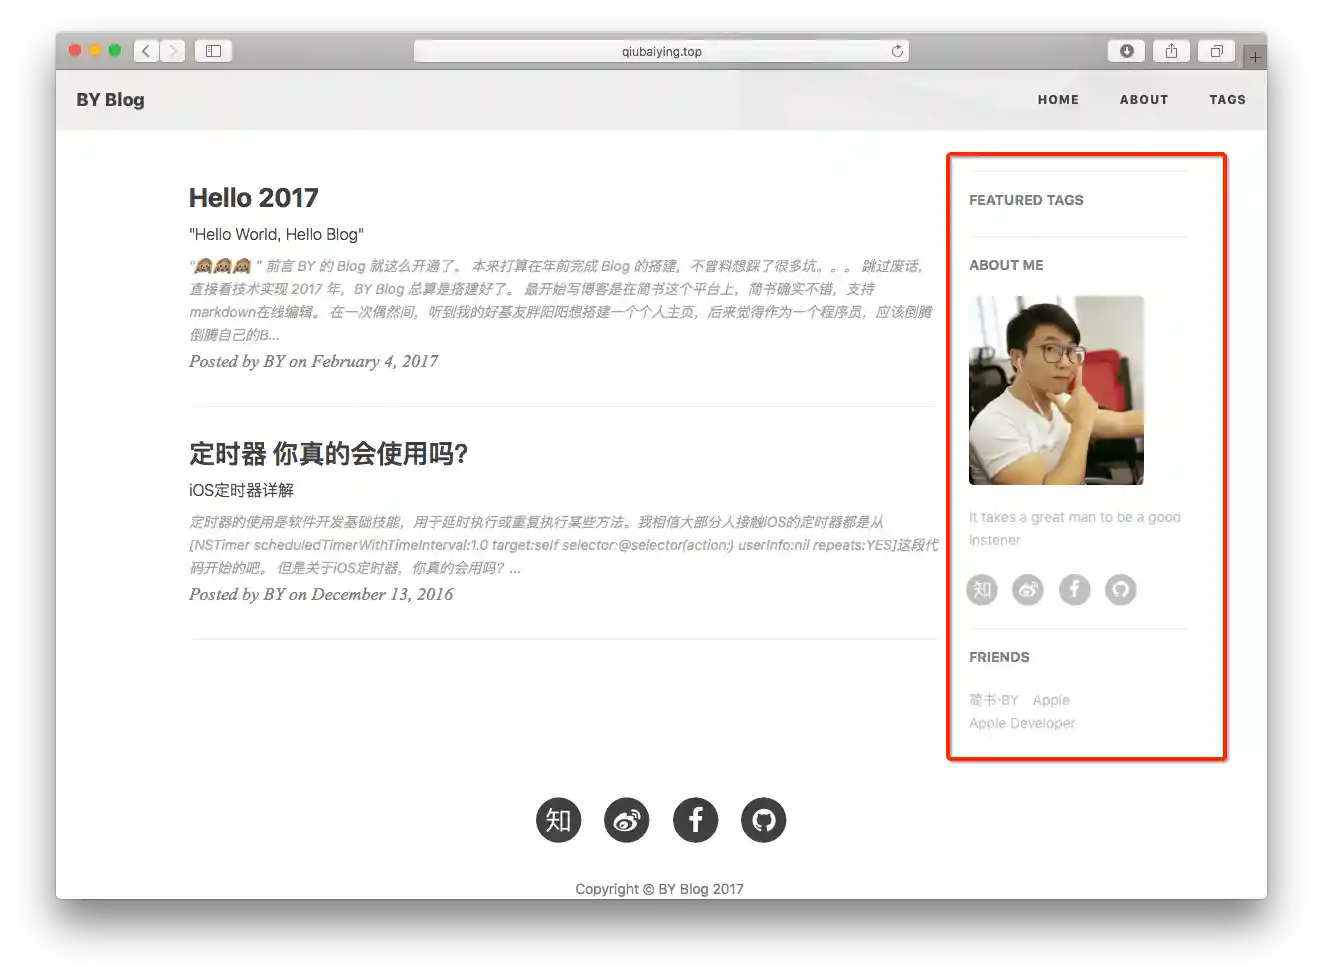
Task: Reload the page in address bar
Action: pos(897,51)
